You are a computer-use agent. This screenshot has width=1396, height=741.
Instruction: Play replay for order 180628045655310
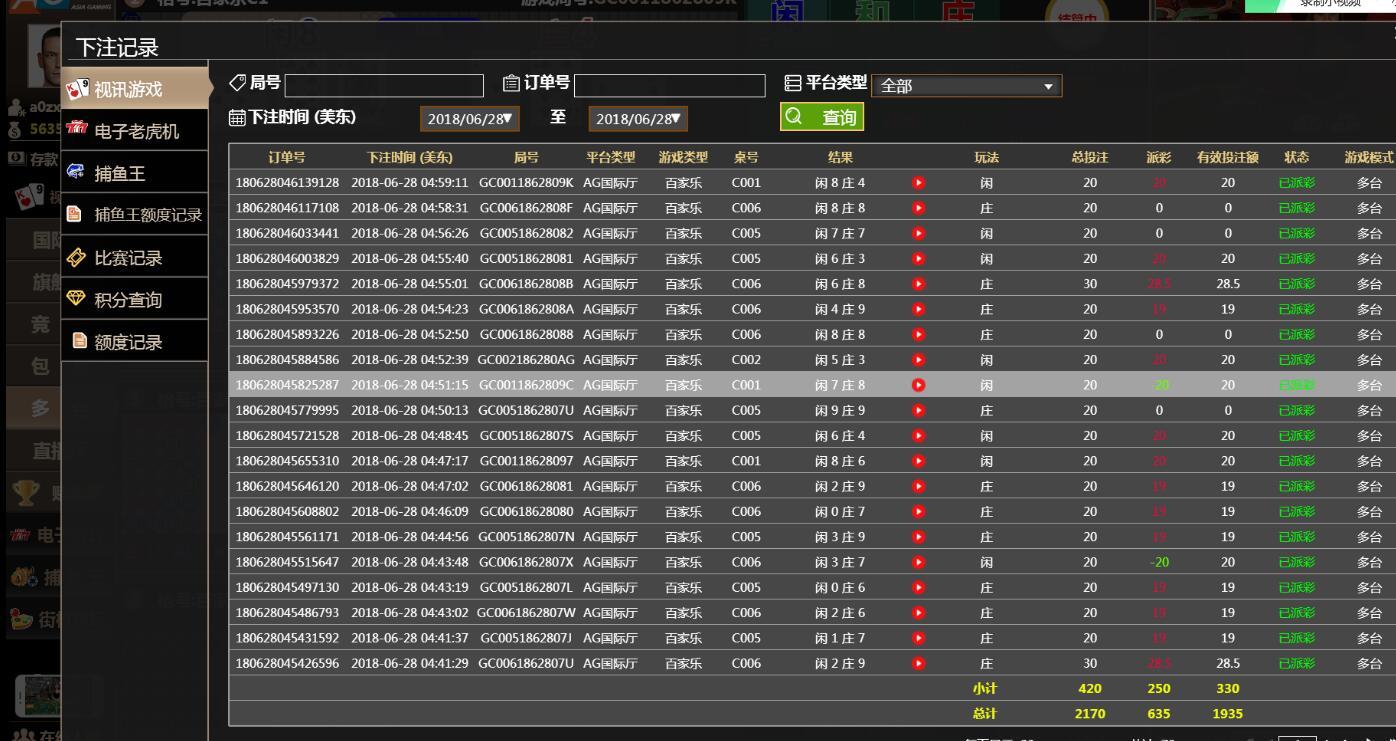[918, 461]
